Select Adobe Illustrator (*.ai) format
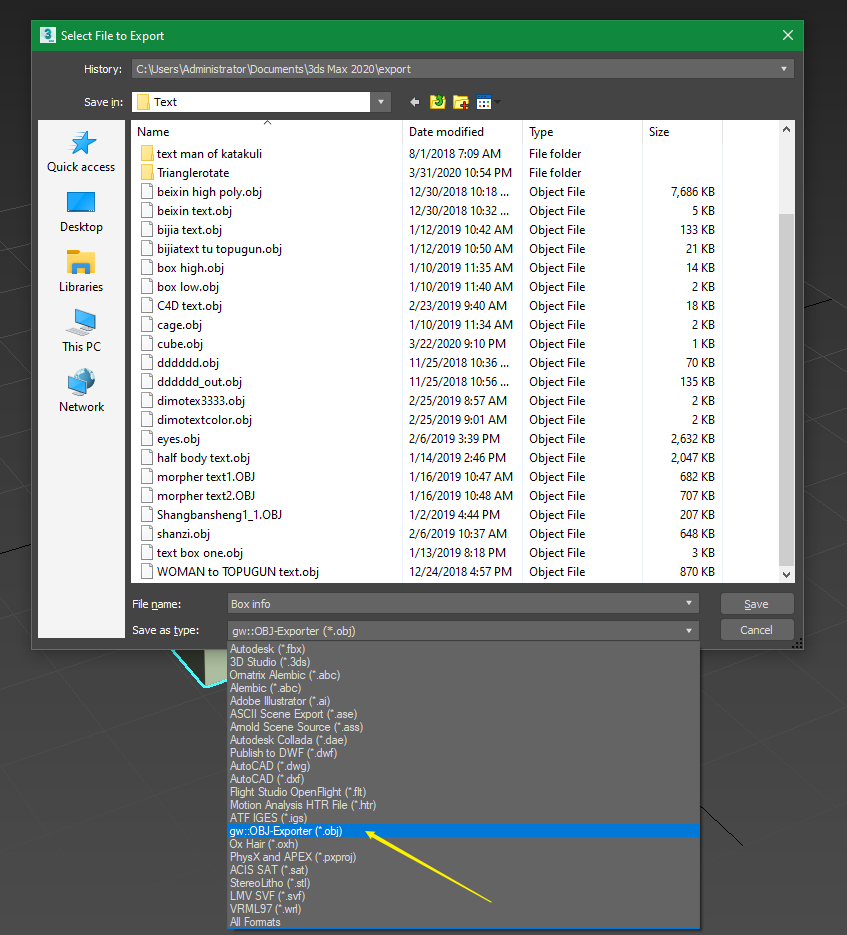Viewport: 847px width, 935px height. [280, 701]
